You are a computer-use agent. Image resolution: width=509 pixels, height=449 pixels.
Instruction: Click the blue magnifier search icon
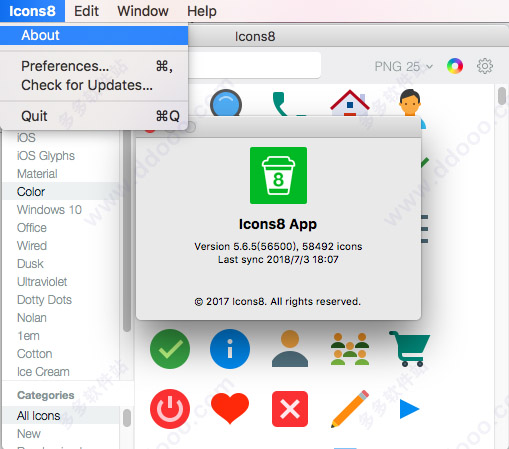pos(226,103)
